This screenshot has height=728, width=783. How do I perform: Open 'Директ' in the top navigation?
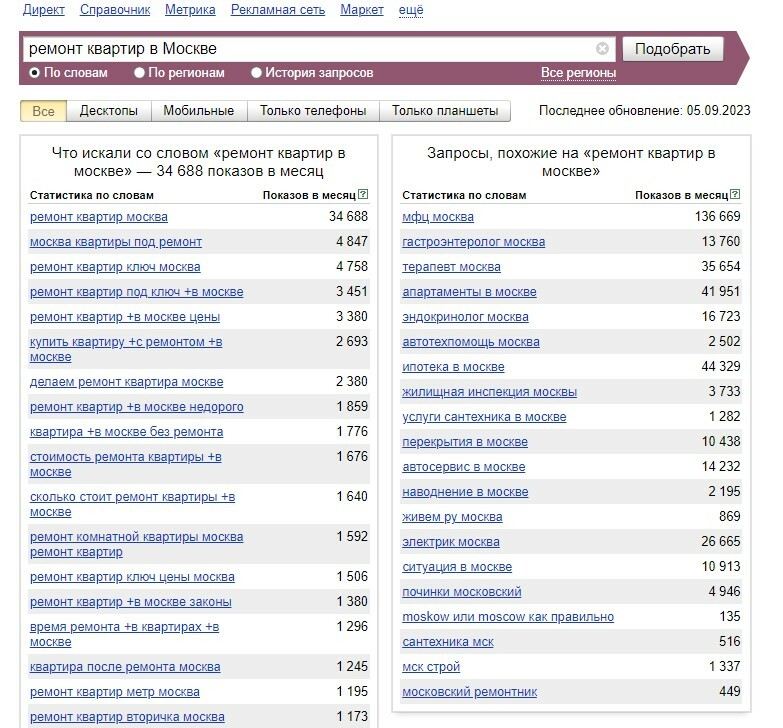point(43,10)
